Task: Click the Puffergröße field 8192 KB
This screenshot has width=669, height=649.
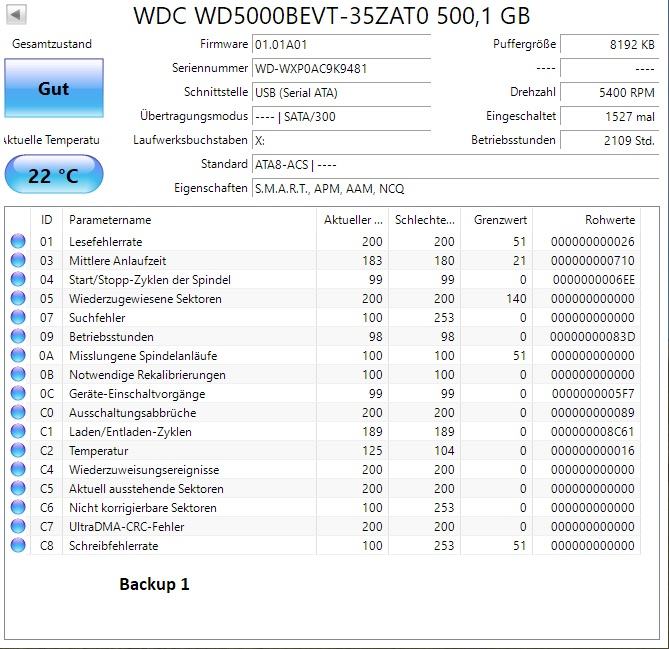Action: click(x=610, y=44)
